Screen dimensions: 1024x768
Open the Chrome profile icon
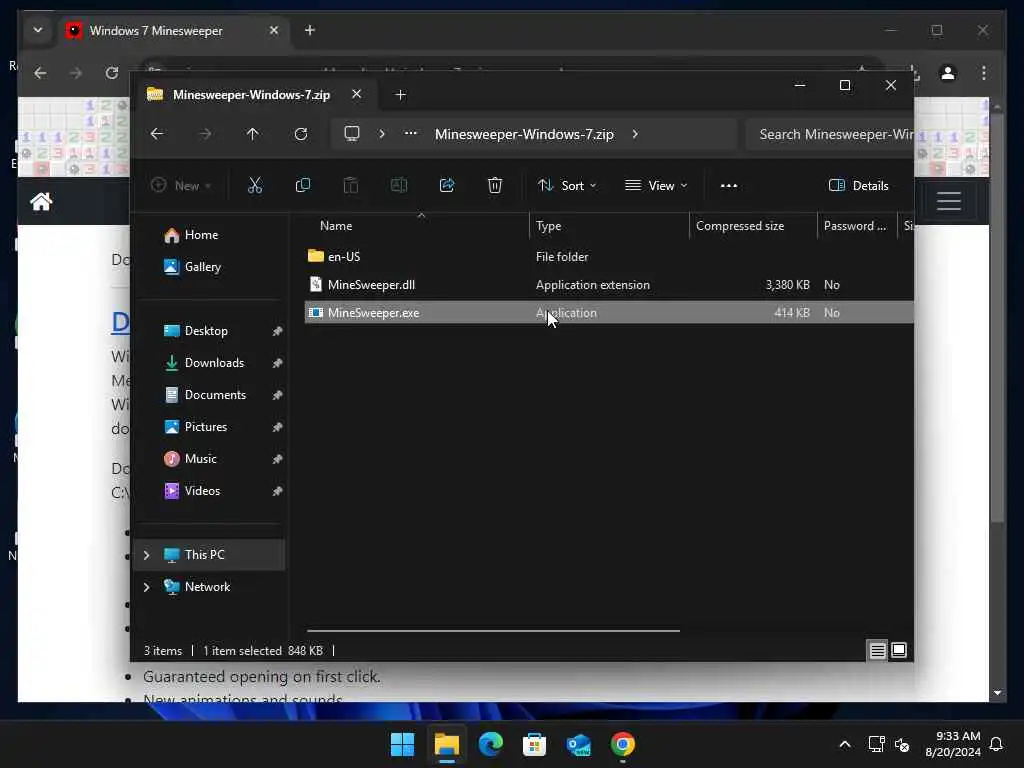coord(948,73)
